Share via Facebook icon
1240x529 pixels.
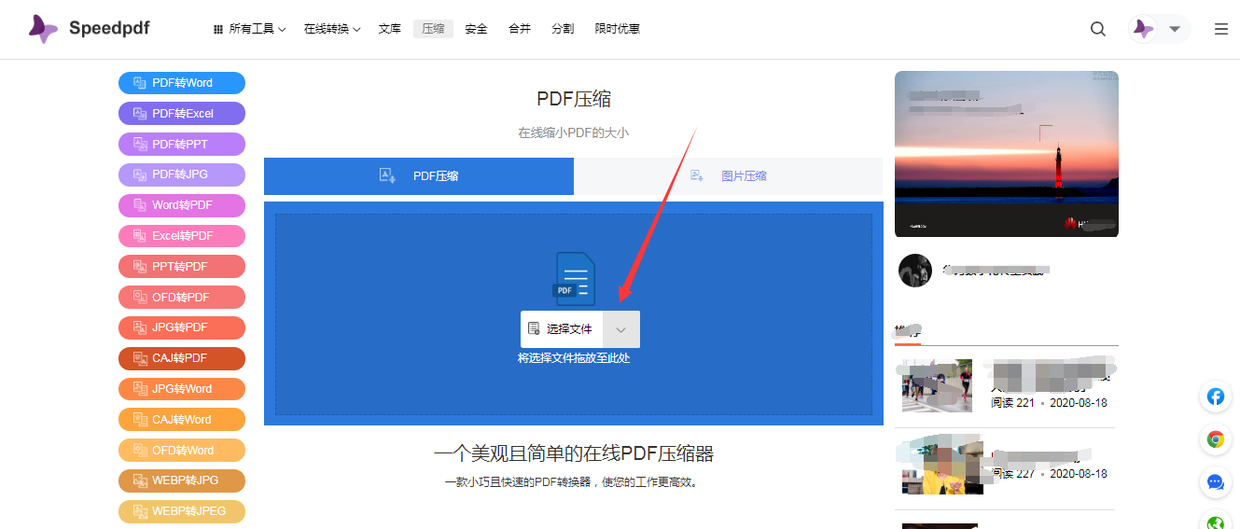click(1216, 397)
